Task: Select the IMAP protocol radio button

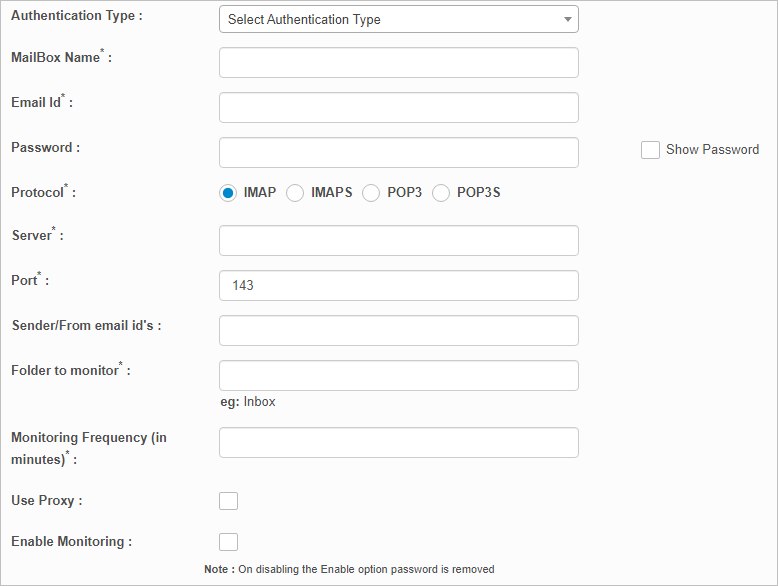Action: click(228, 193)
